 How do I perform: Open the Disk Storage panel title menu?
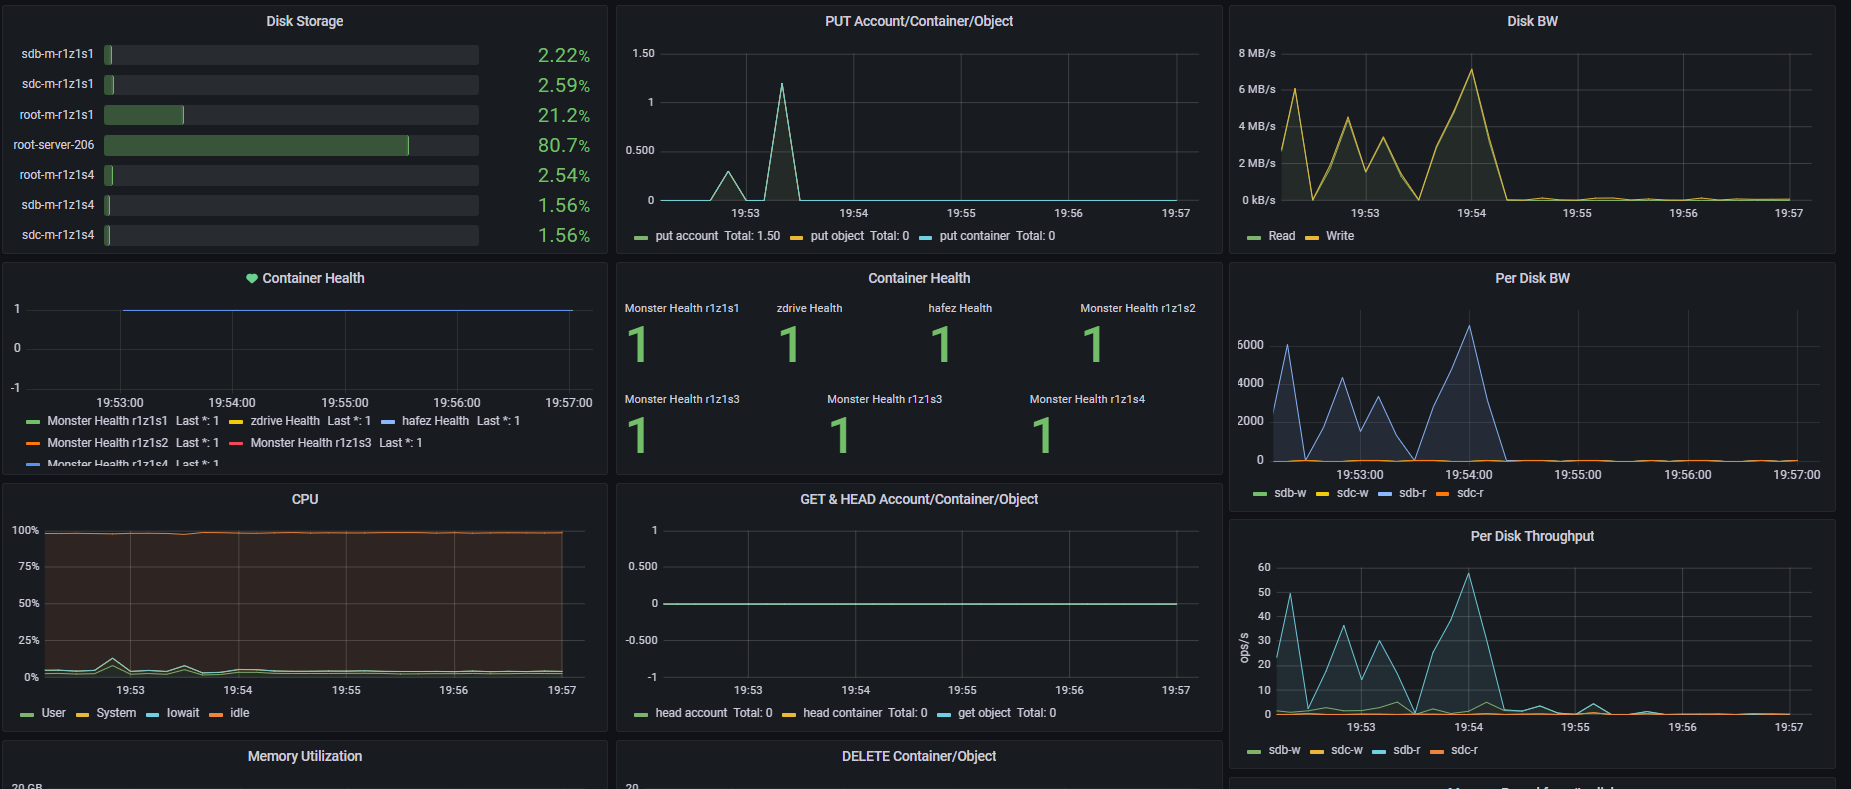305,21
